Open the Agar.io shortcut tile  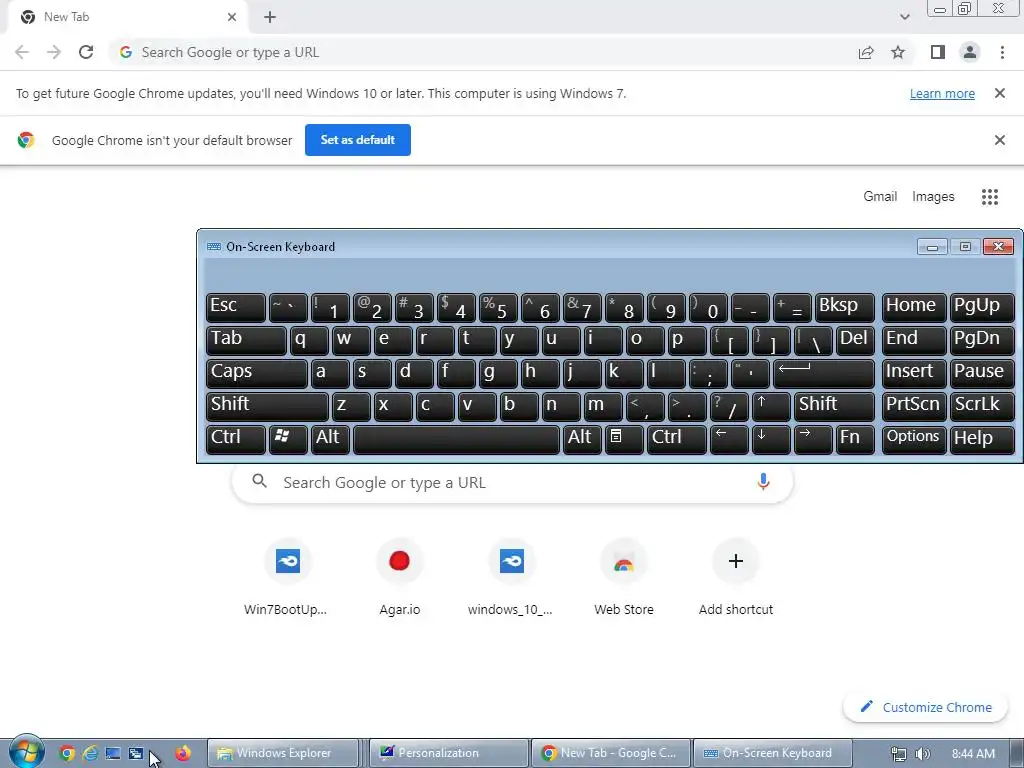pos(400,577)
